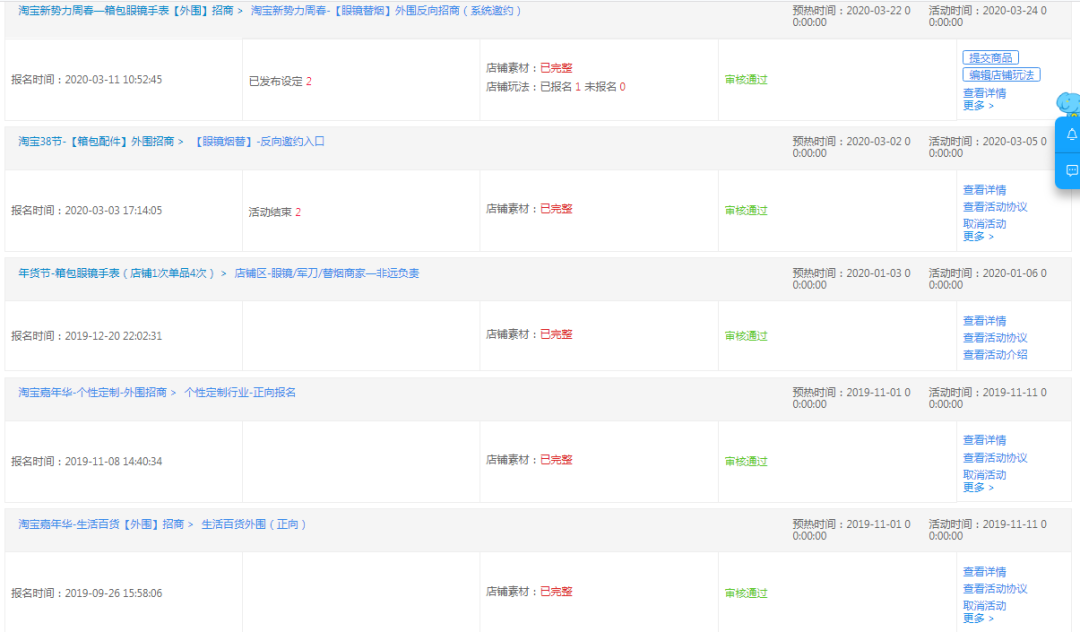Open 店铺区-眼镜/军刀/替烟商家 link

point(326,273)
